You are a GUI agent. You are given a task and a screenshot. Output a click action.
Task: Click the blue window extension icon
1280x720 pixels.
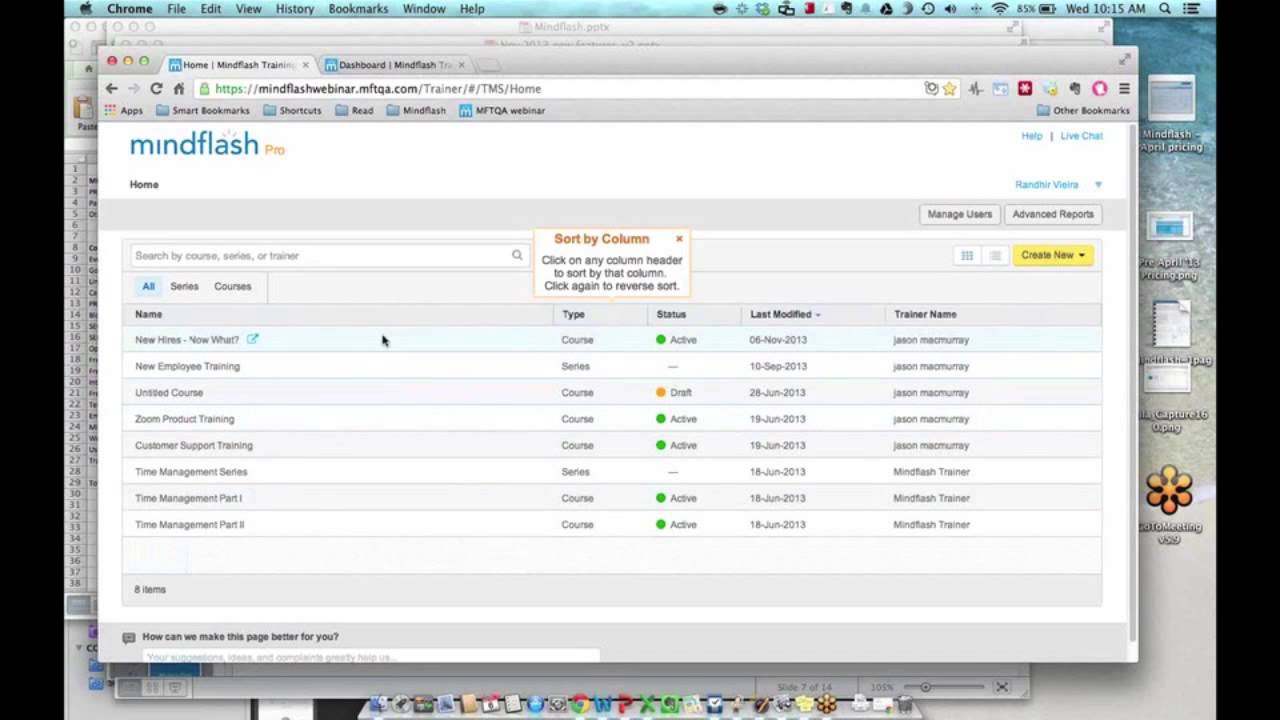click(1000, 88)
